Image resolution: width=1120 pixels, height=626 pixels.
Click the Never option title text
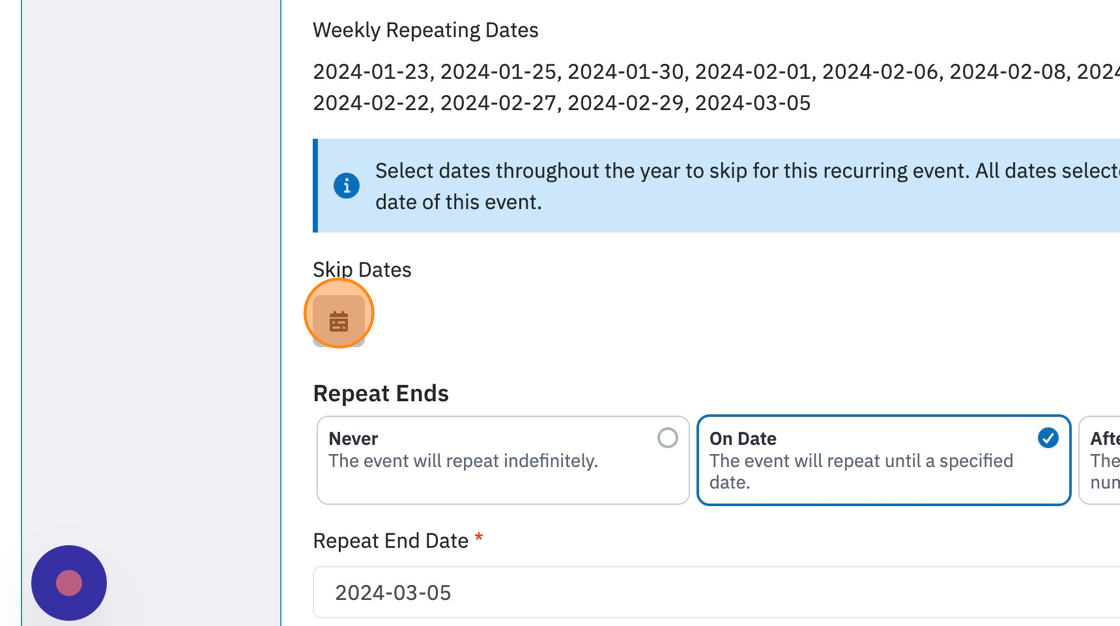pos(353,439)
